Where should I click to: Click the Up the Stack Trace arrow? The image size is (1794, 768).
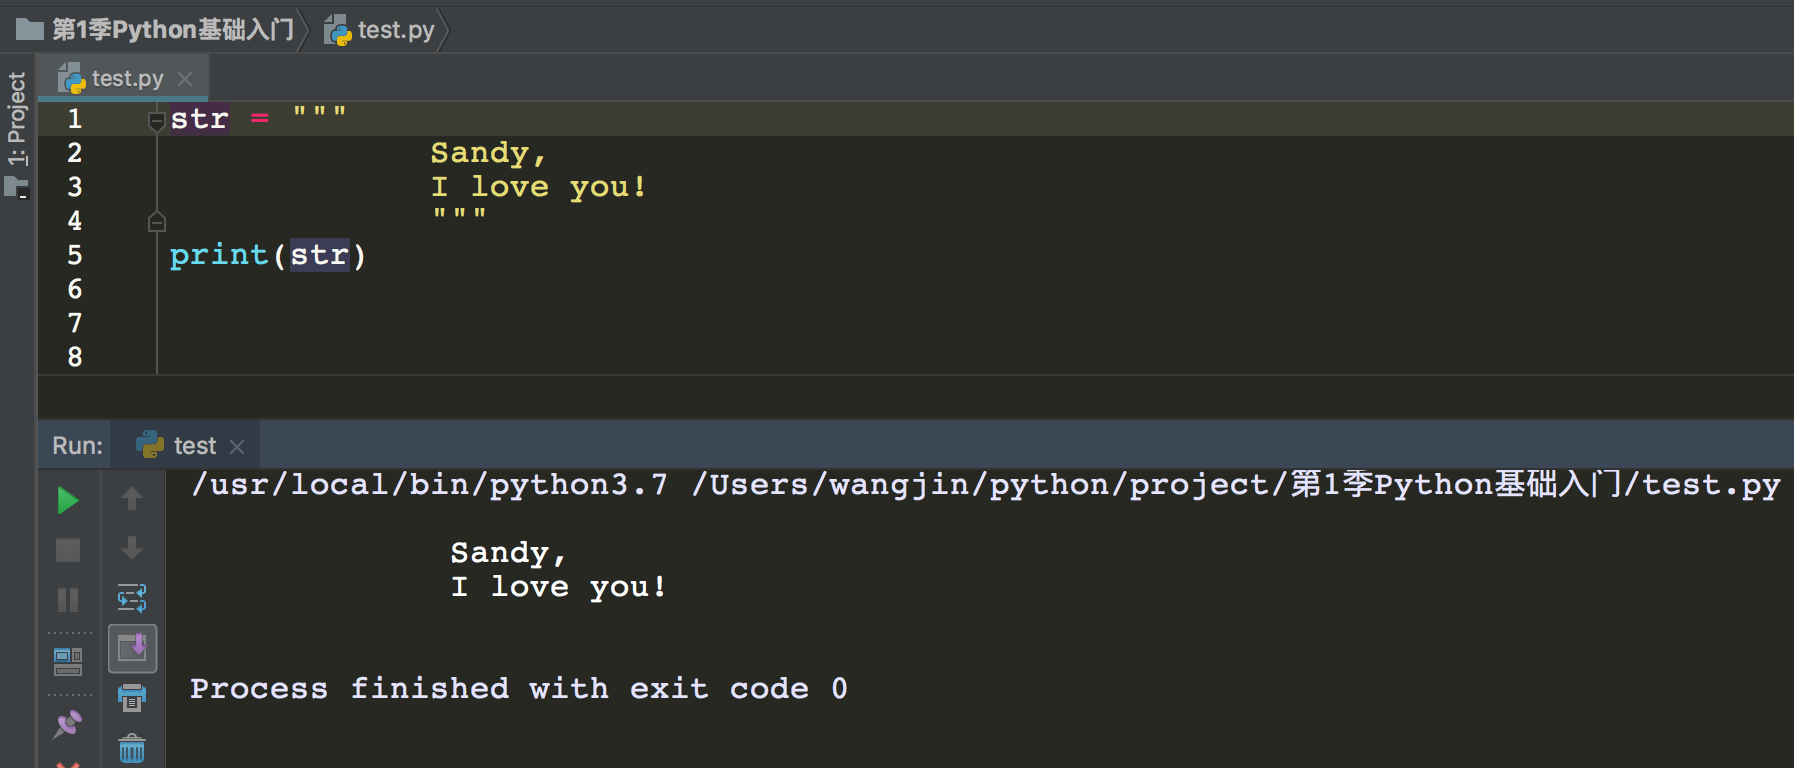click(131, 498)
